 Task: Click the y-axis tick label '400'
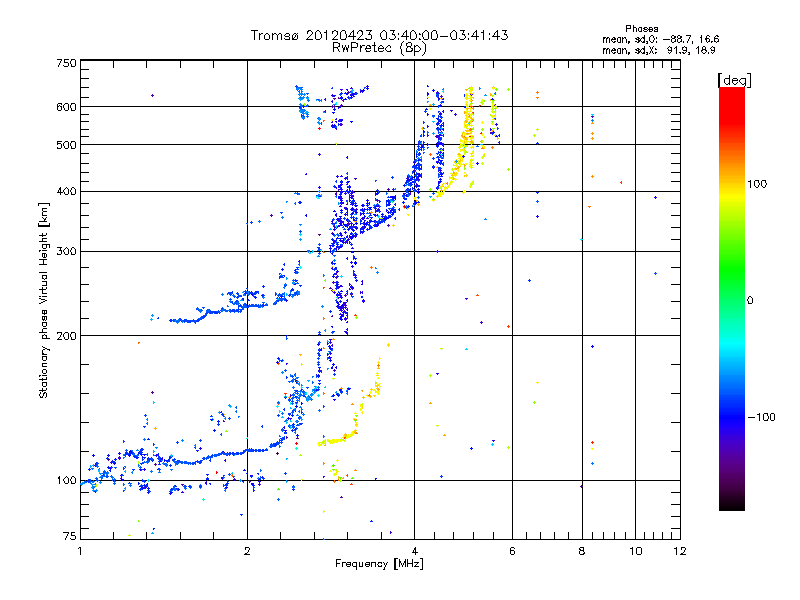tap(66, 192)
